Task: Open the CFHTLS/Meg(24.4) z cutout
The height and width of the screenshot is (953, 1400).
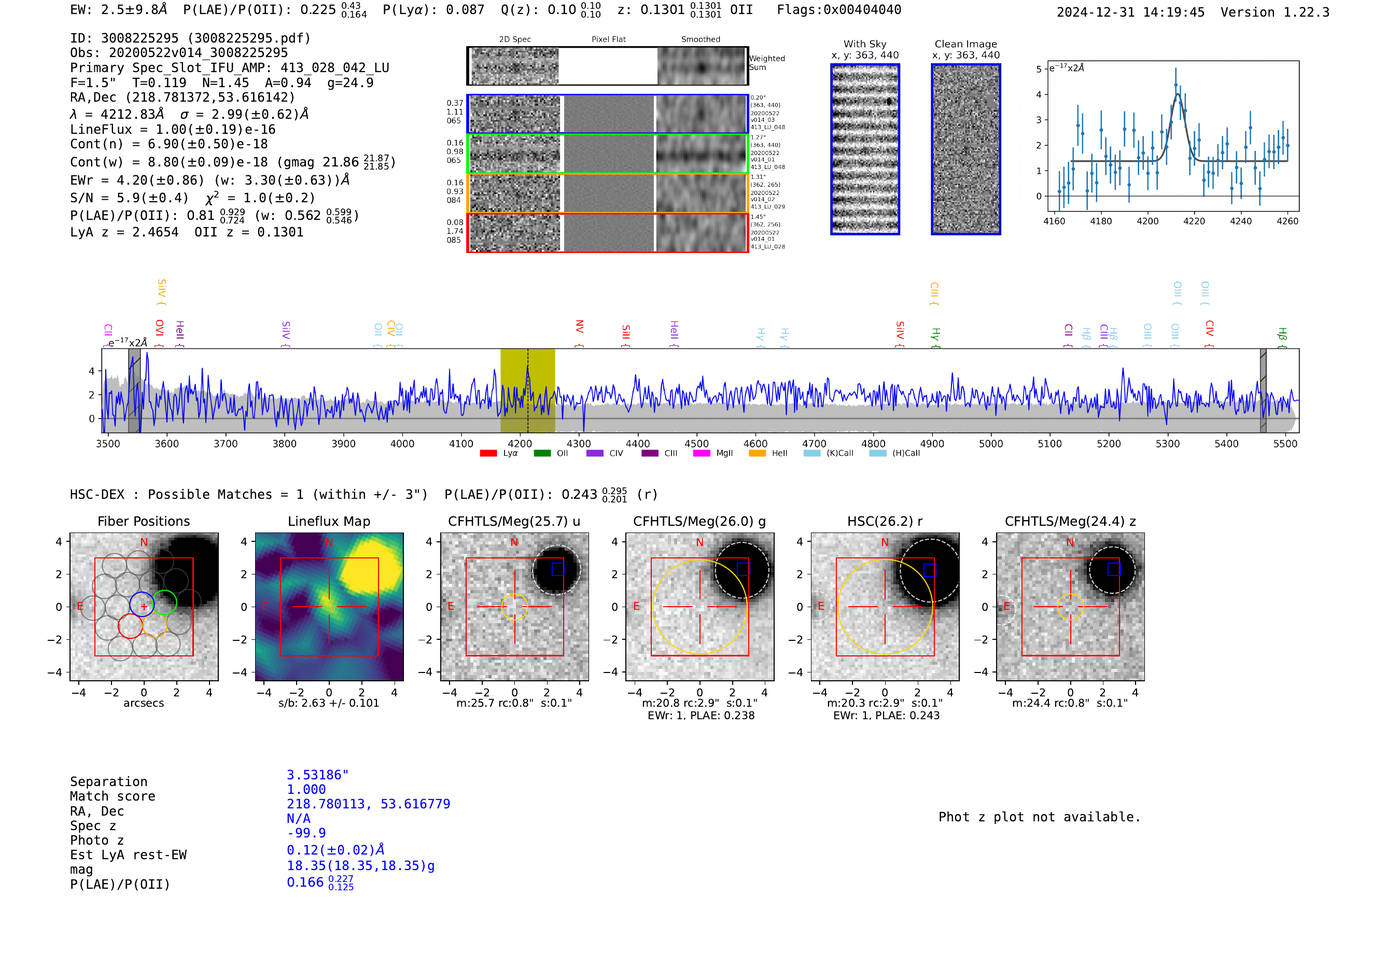Action: coord(1070,607)
